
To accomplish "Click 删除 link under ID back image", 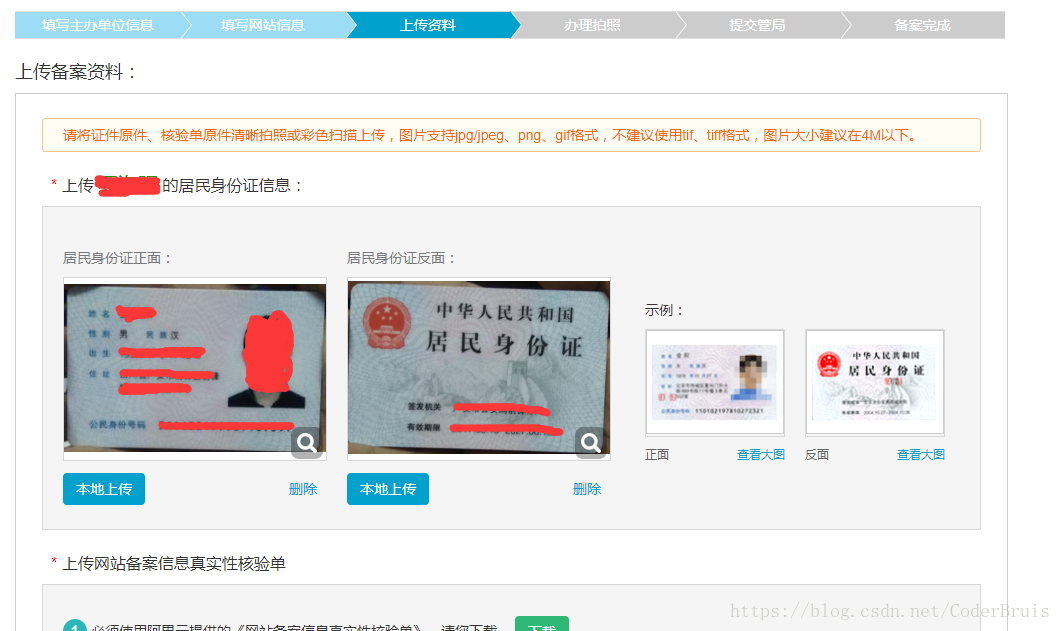I will coord(587,489).
